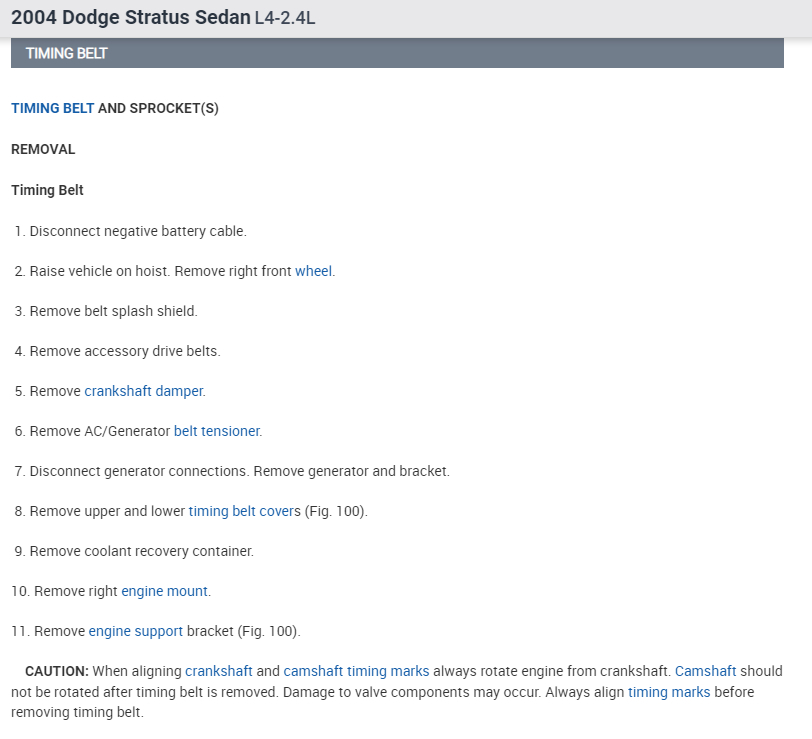Screen dimensions: 812x739
Task: Click the 2004 Dodge Stratus Sedan title
Action: point(130,18)
